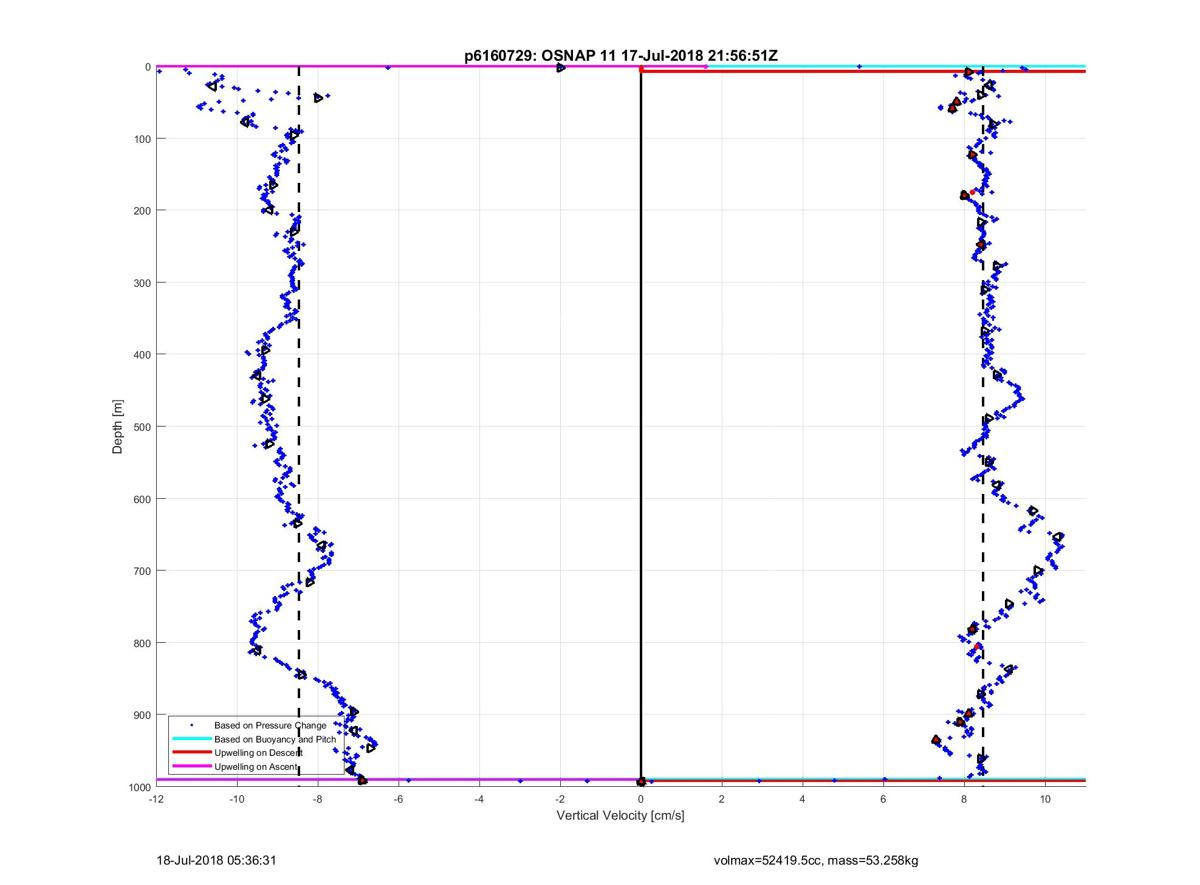Pick the cyan line swatch in legend
The height and width of the screenshot is (885, 1200).
191,738
